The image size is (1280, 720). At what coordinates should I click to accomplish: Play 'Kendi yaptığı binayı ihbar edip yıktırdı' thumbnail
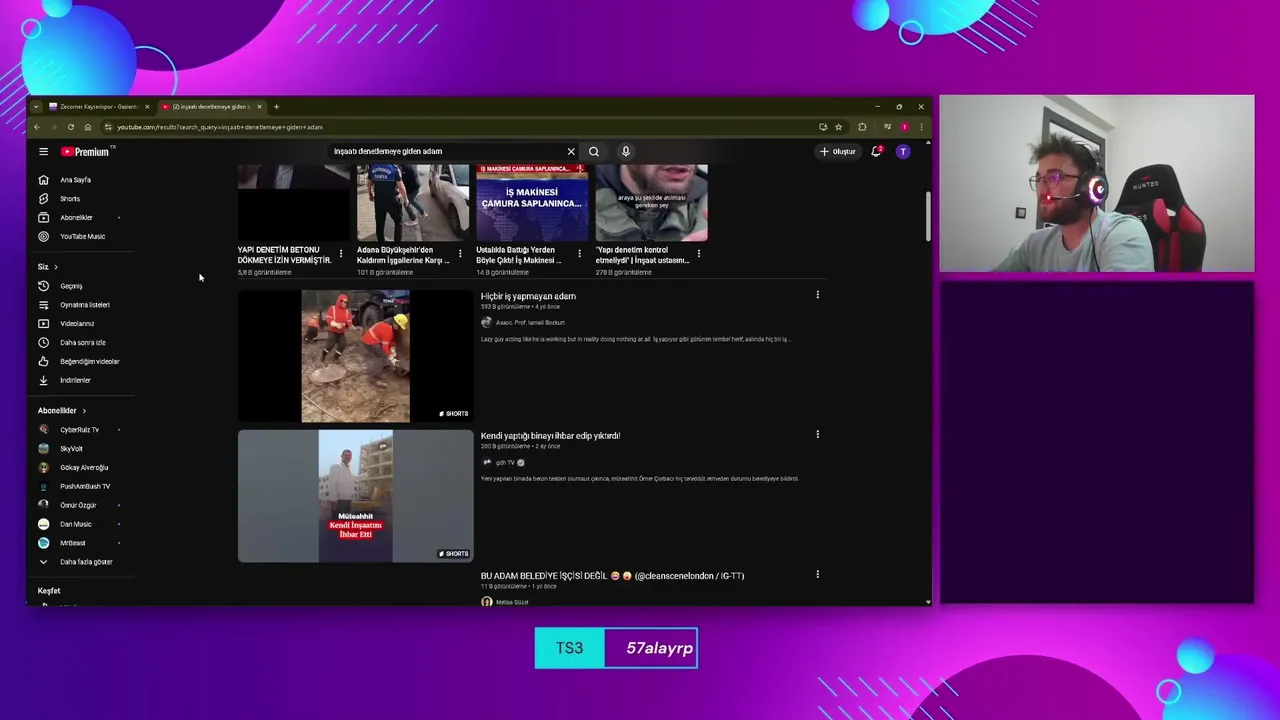[355, 496]
